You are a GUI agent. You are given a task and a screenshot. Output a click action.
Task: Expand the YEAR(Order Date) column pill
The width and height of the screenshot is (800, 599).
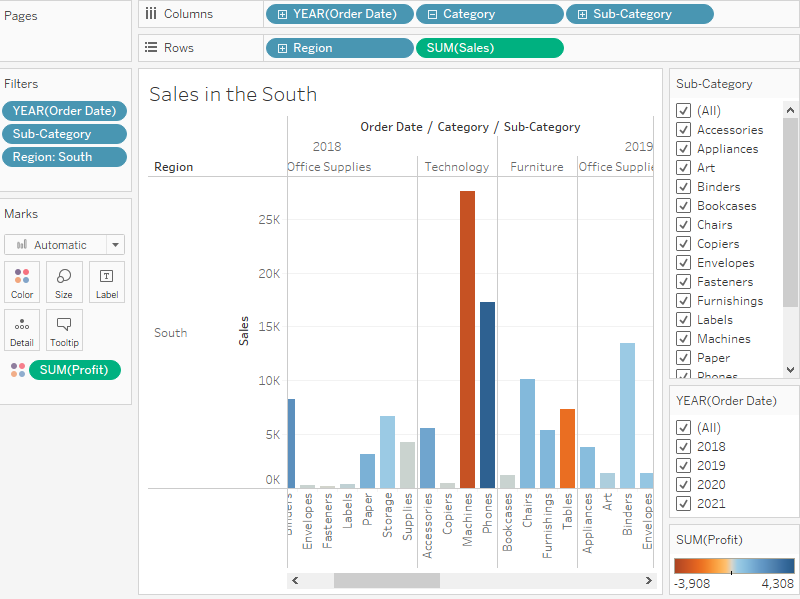282,14
